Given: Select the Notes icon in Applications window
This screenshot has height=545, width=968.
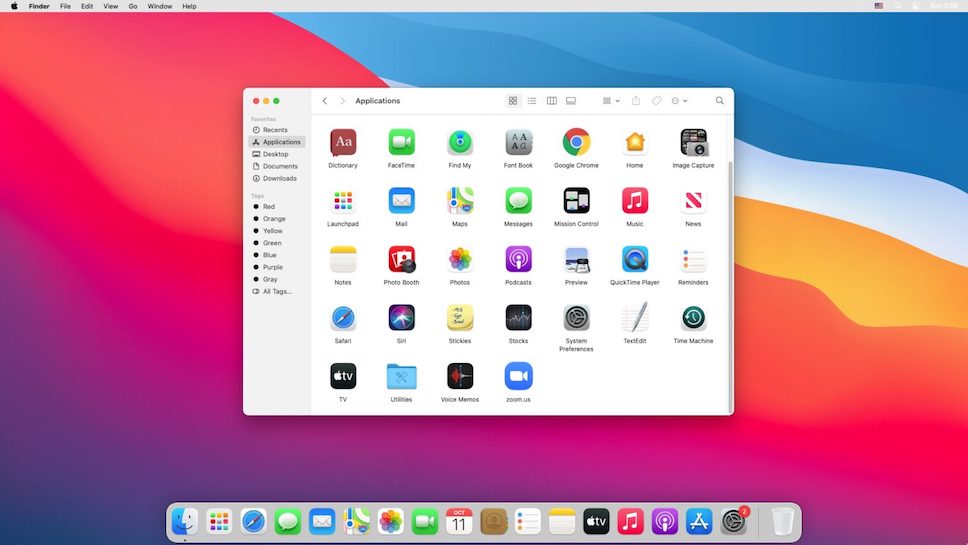Looking at the screenshot, I should tap(343, 260).
